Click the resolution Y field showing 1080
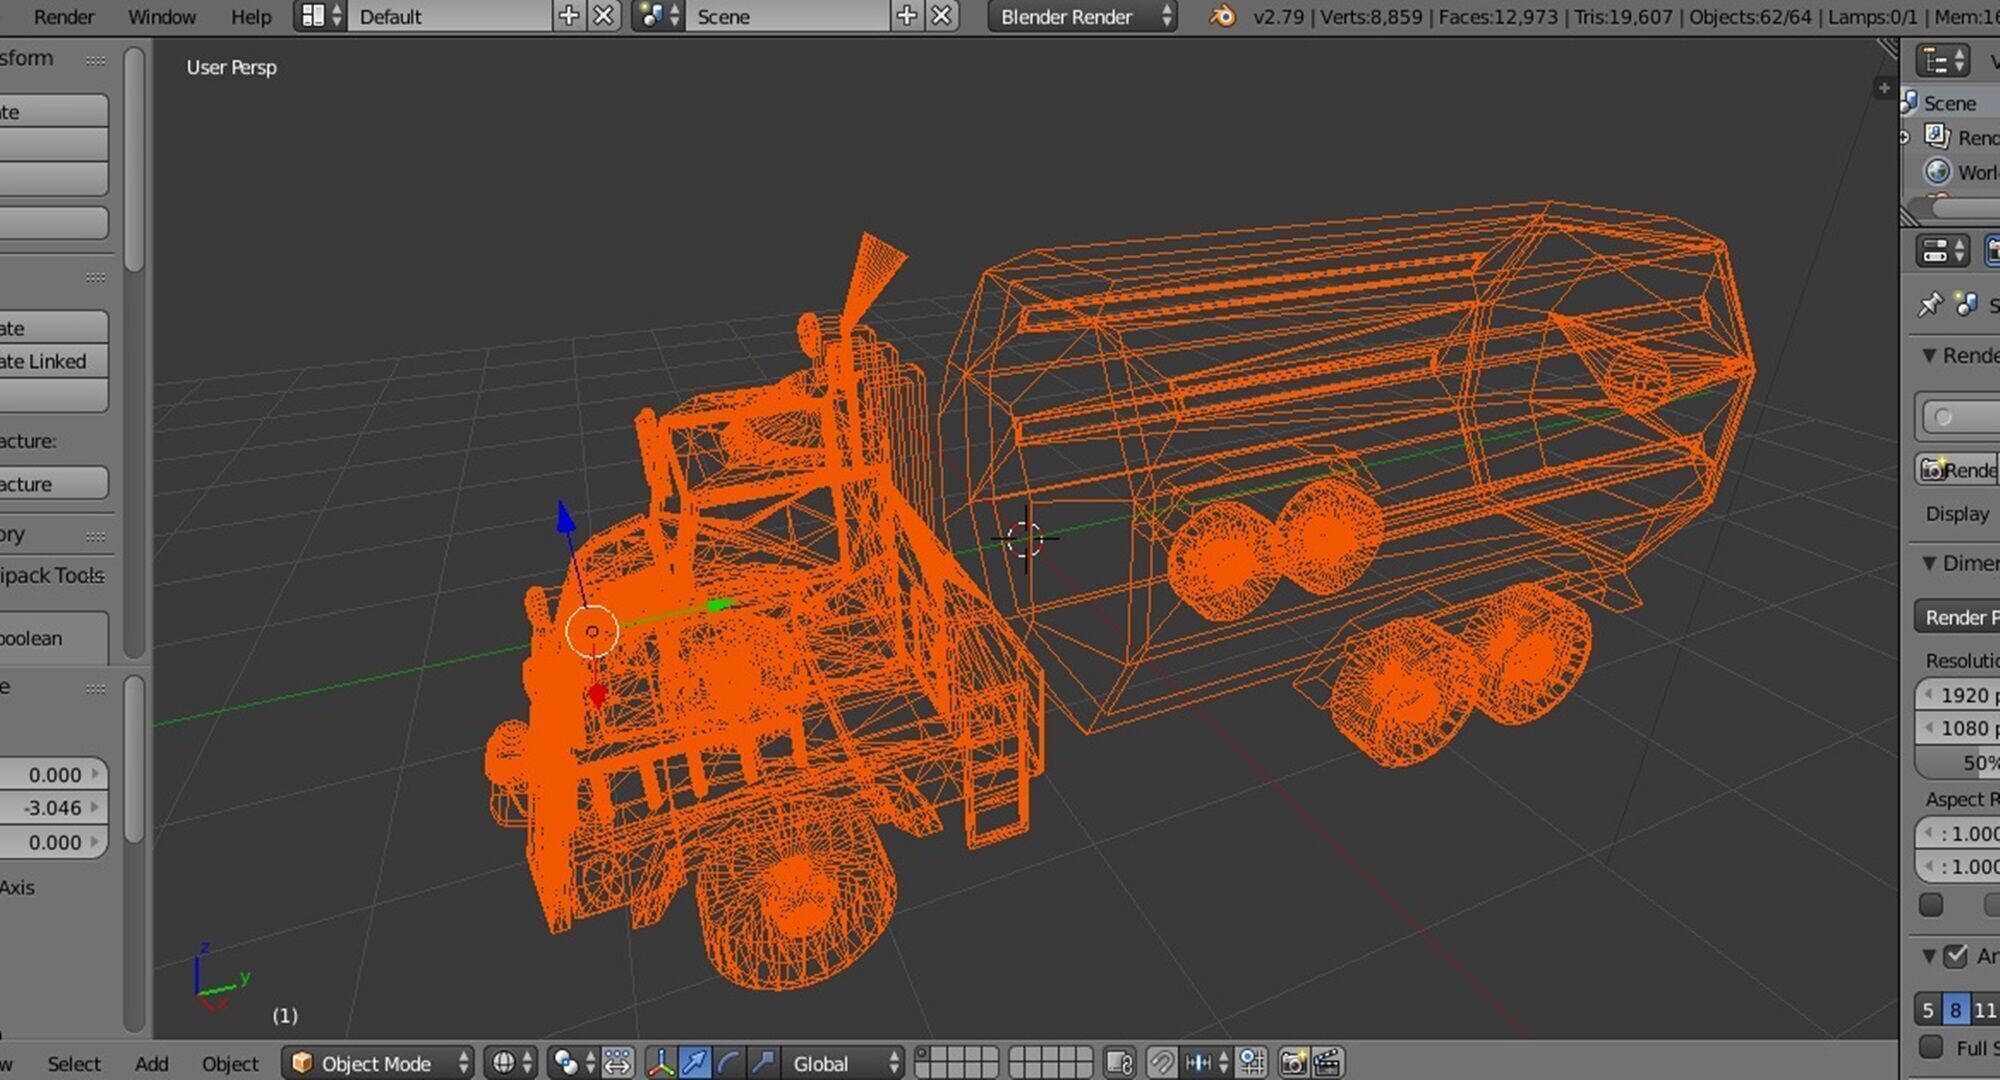The width and height of the screenshot is (2000, 1080). coord(1957,728)
